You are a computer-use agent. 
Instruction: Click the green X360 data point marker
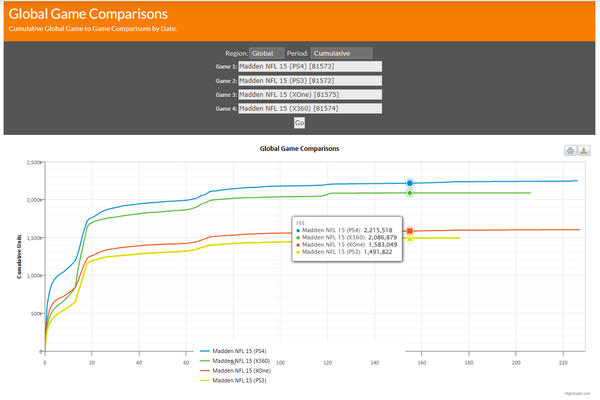coord(410,193)
